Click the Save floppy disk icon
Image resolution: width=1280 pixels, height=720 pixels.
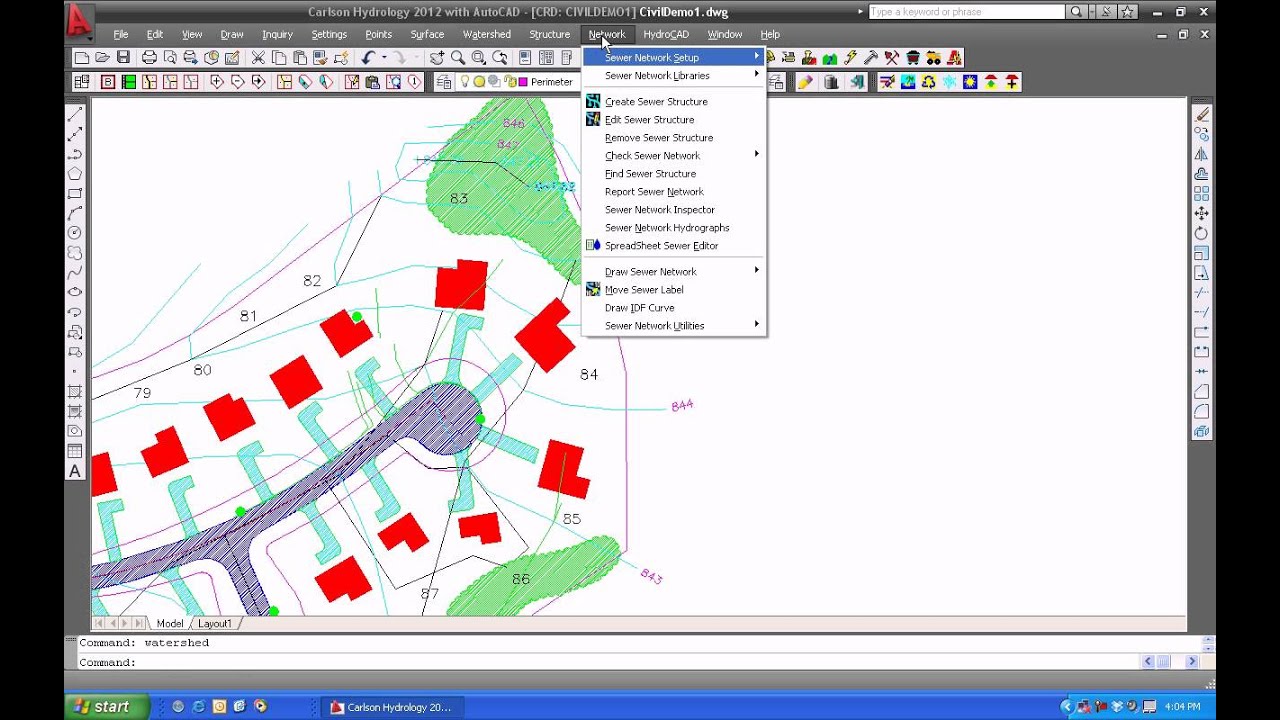click(123, 58)
